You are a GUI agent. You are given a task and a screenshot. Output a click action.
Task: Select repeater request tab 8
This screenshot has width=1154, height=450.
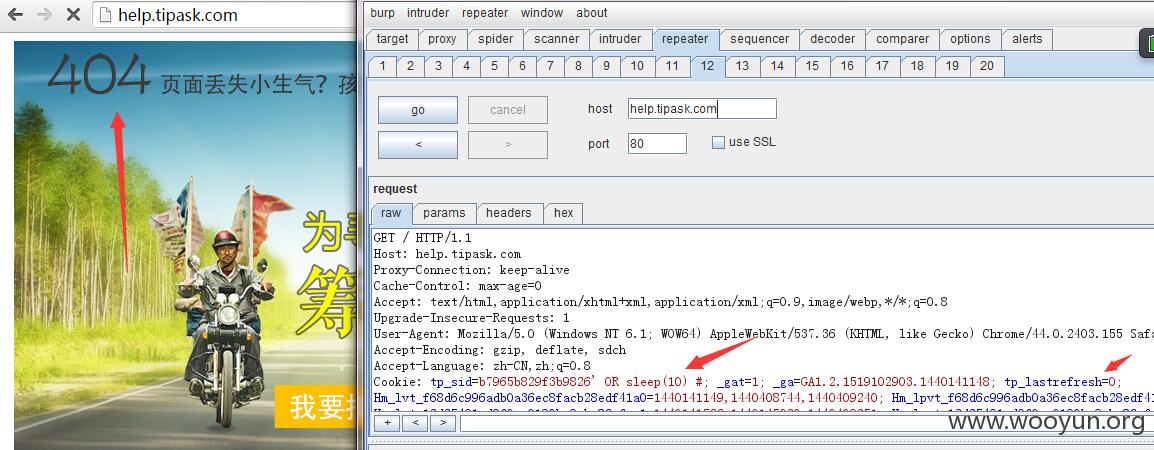point(578,66)
